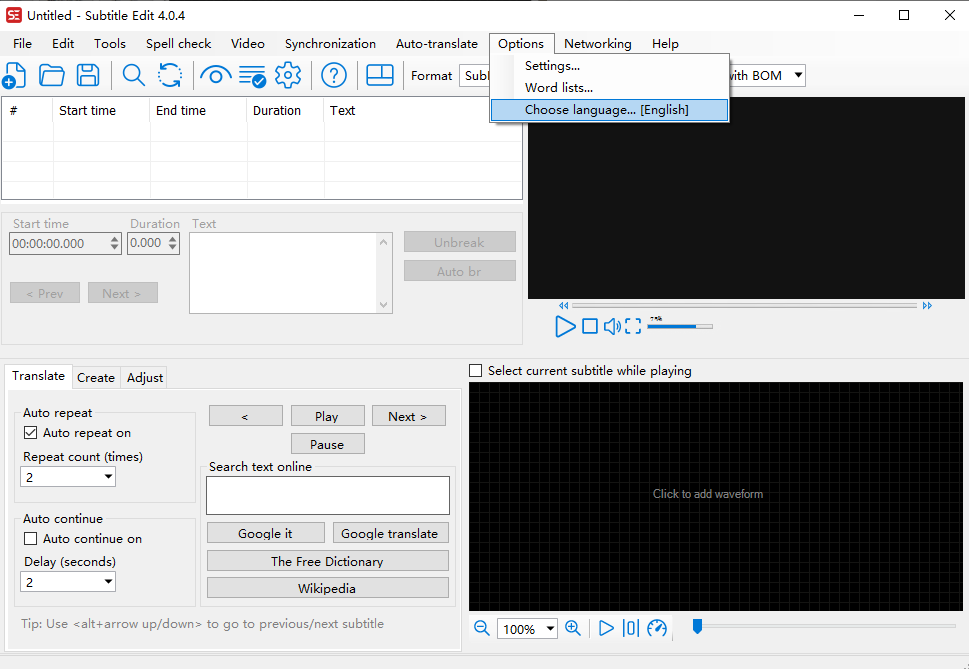Click the New subtitle file icon
This screenshot has width=969, height=669.
(x=15, y=75)
